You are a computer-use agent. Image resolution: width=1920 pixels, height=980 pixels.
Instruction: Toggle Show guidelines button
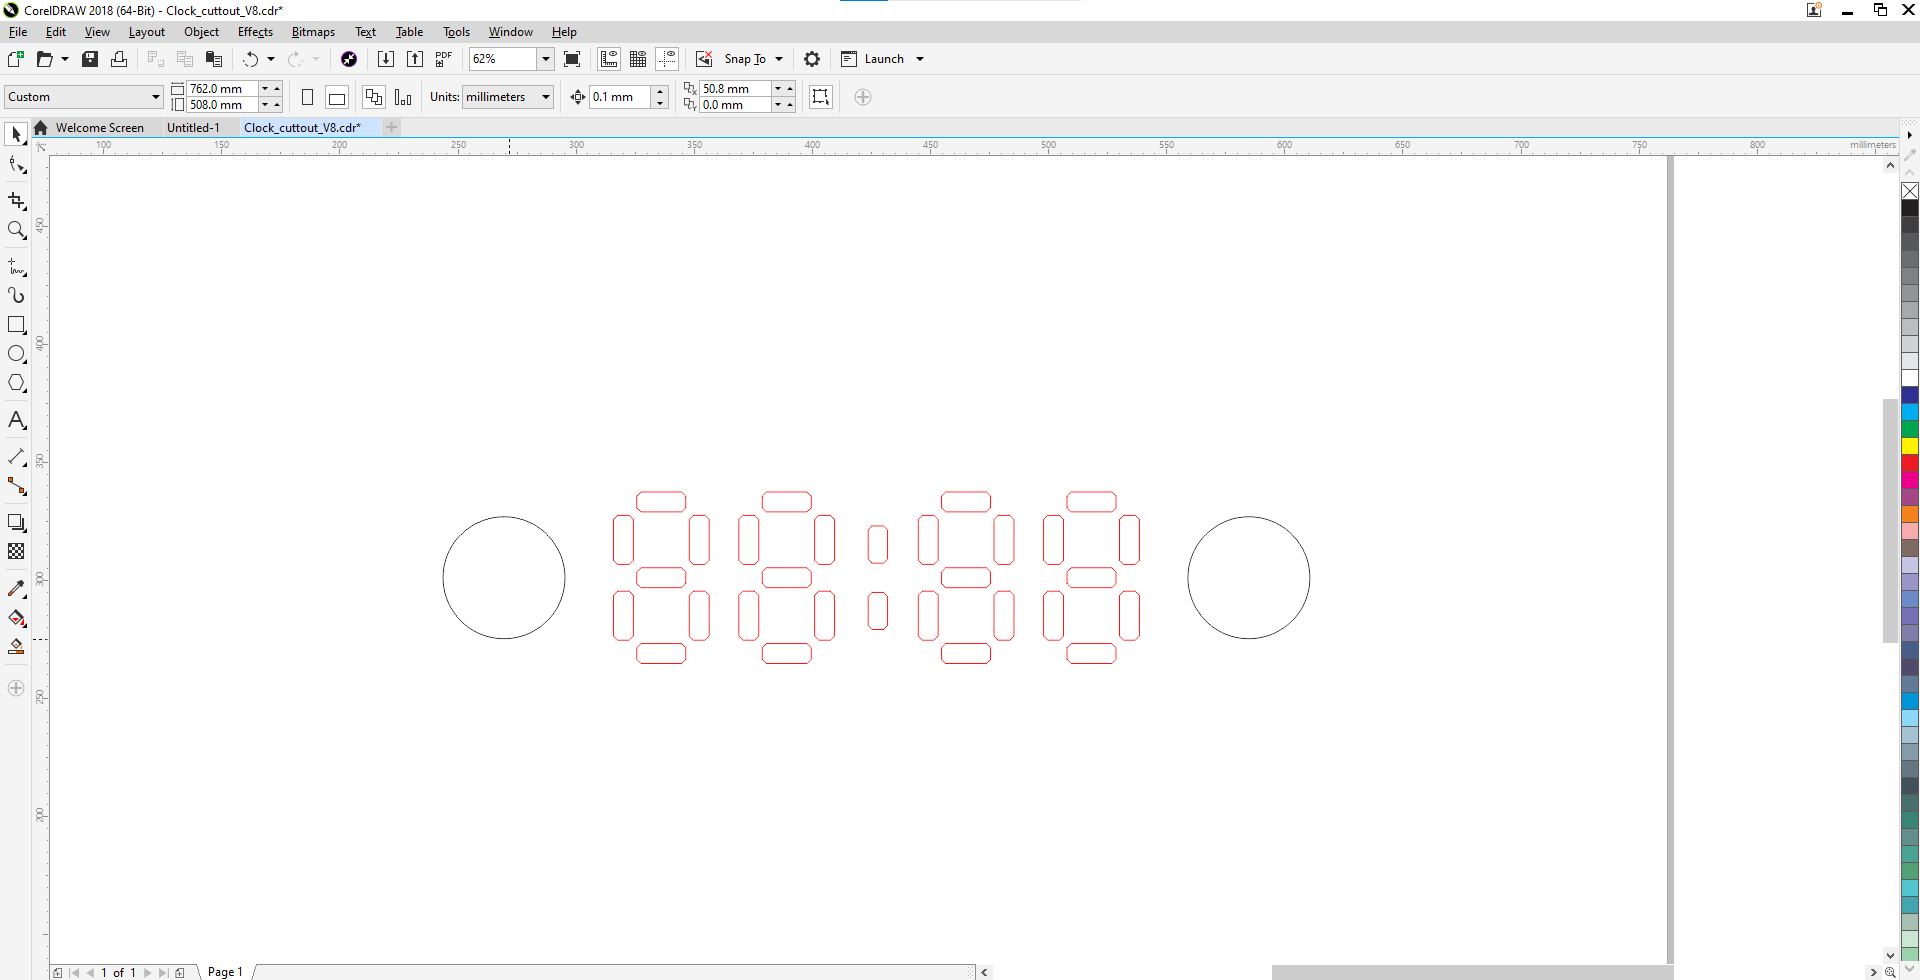(667, 59)
